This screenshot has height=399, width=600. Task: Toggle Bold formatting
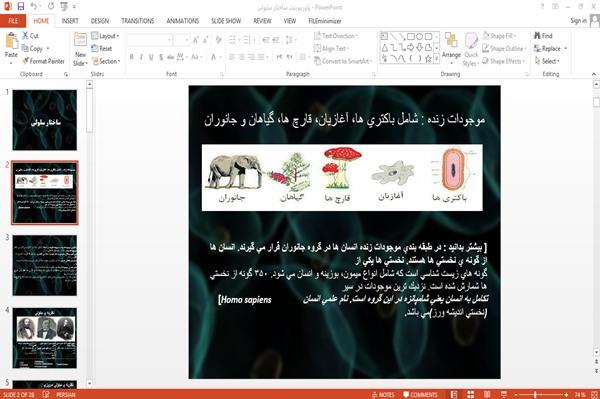pyautogui.click(x=132, y=57)
